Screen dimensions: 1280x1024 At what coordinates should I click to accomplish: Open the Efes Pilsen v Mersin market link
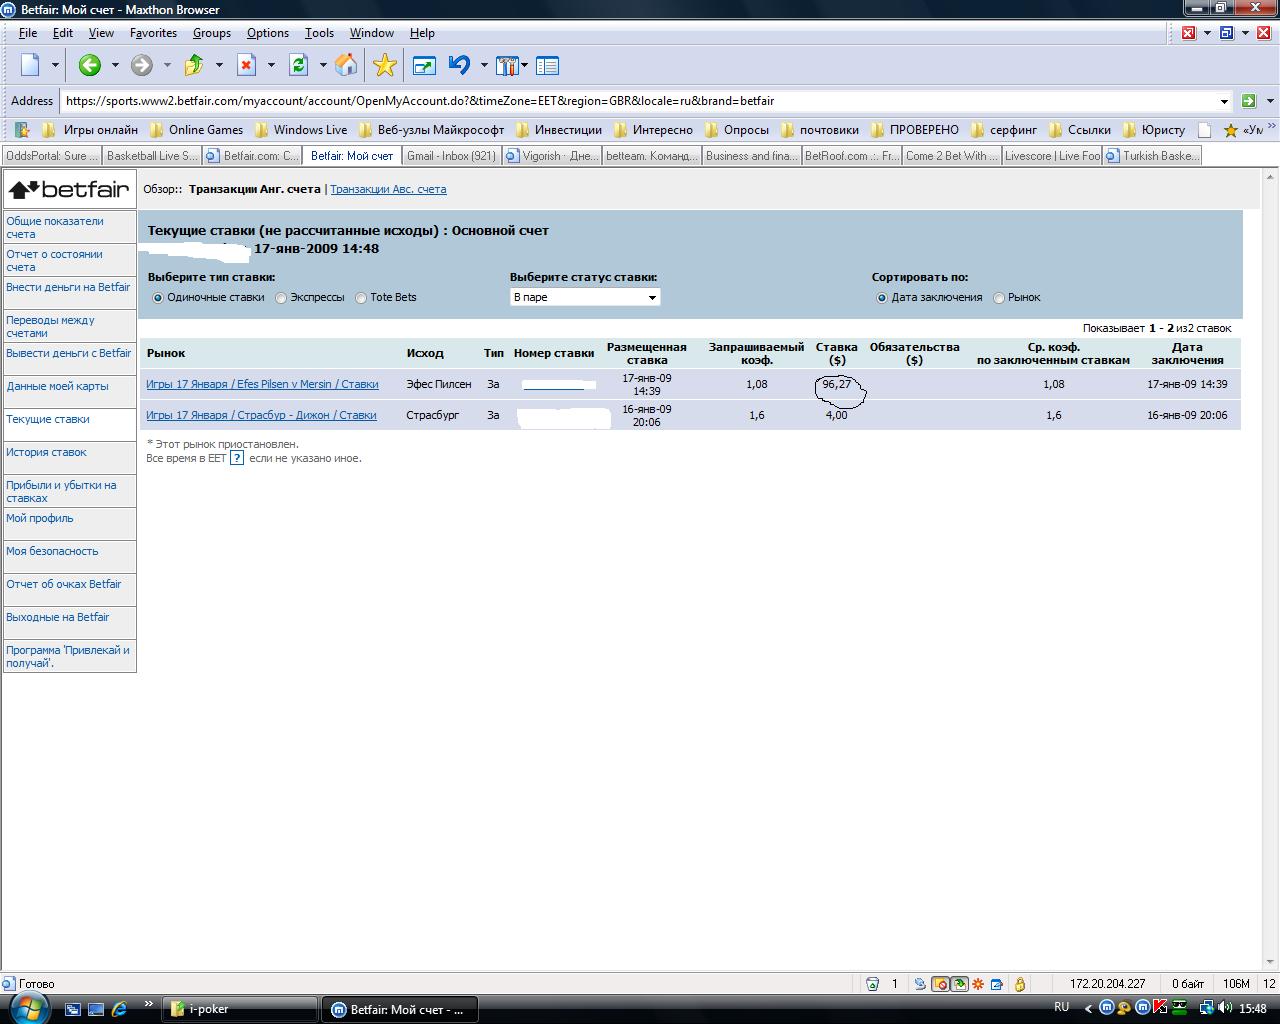[262, 384]
